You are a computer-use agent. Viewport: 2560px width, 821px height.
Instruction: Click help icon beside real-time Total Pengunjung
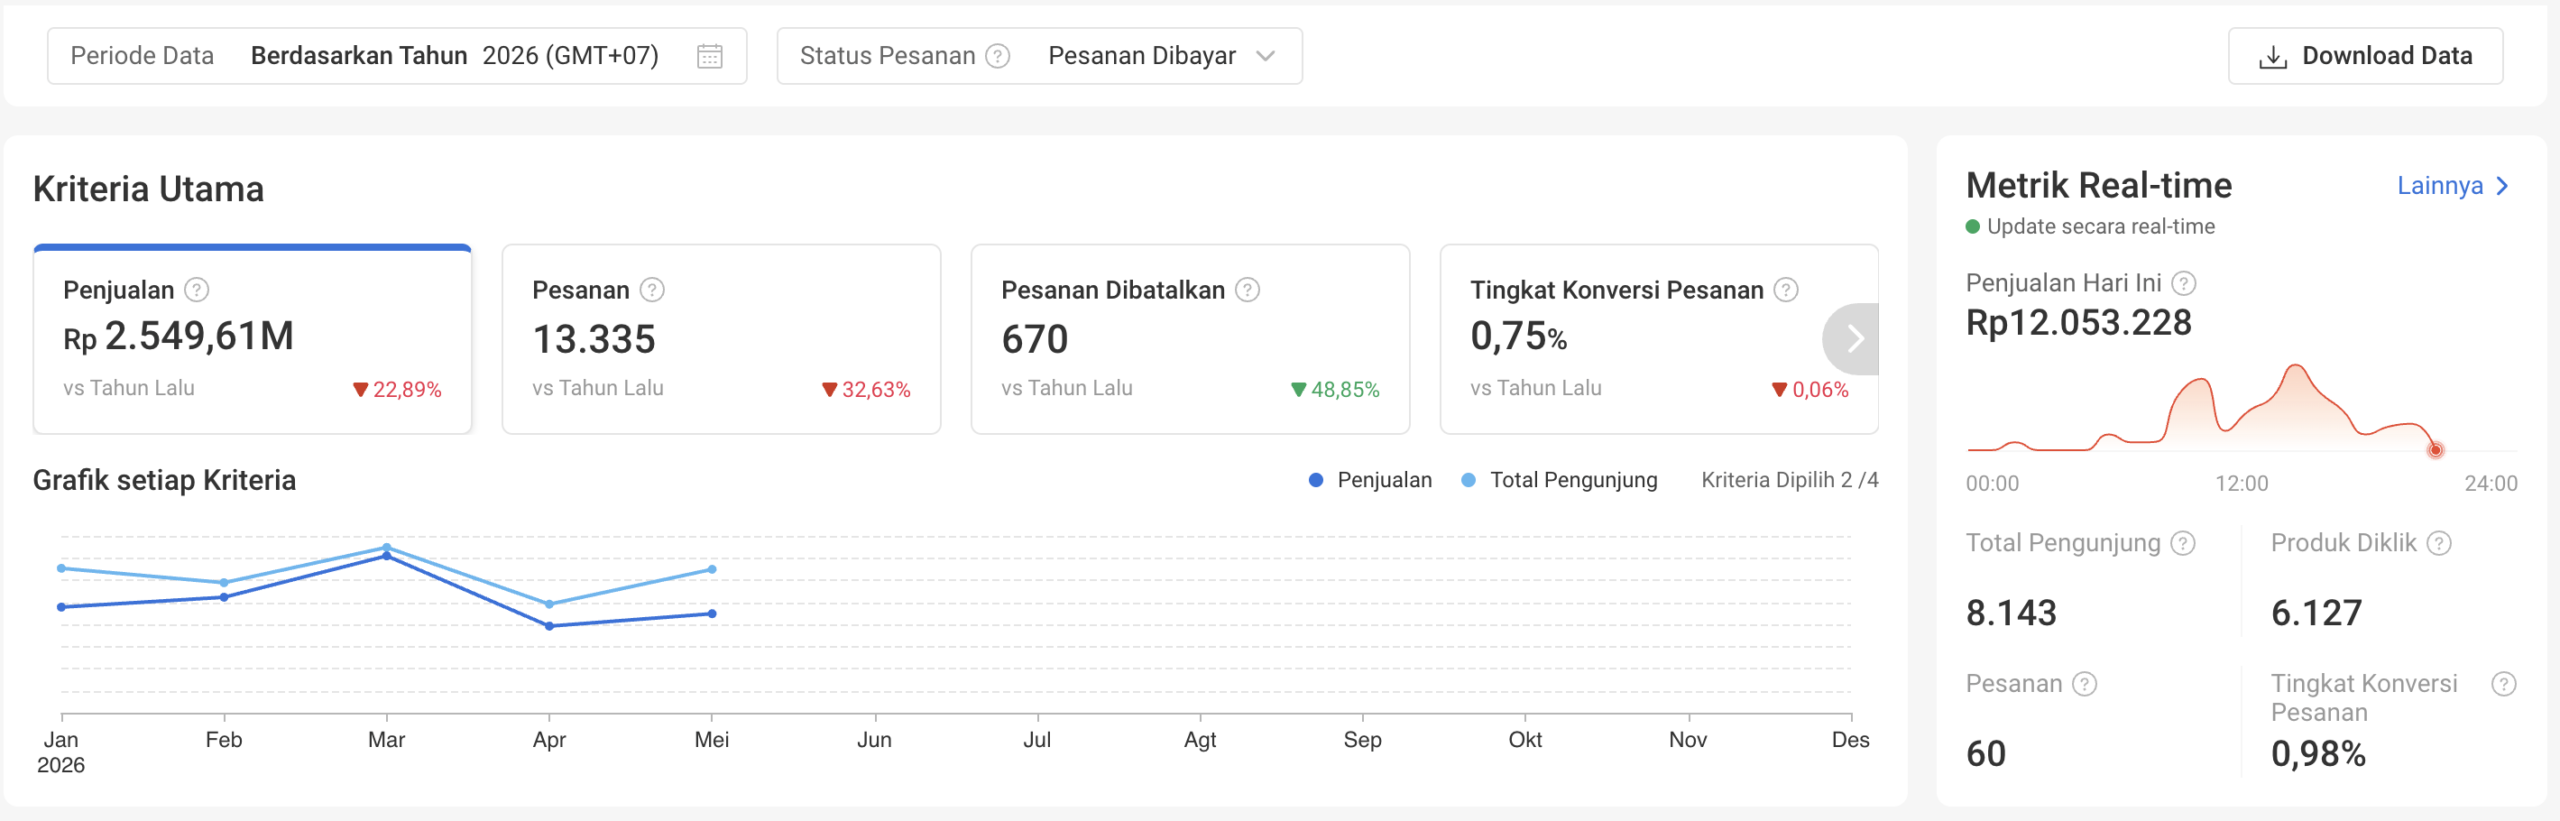[x=2183, y=543]
